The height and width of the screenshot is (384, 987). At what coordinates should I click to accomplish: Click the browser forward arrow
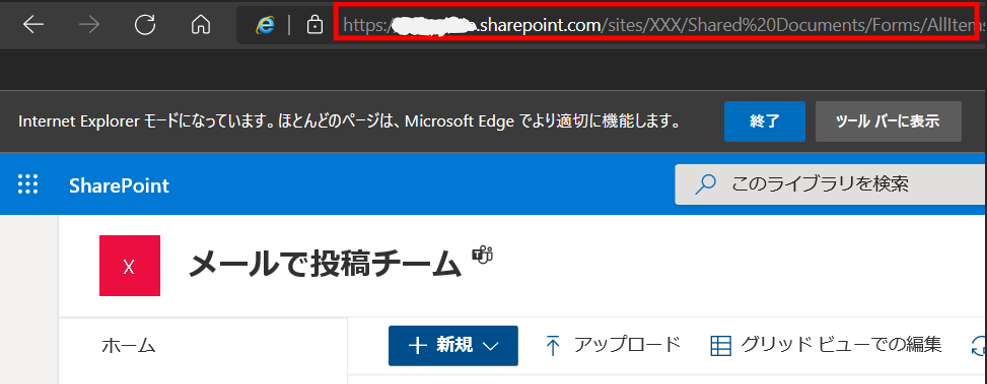coord(89,25)
